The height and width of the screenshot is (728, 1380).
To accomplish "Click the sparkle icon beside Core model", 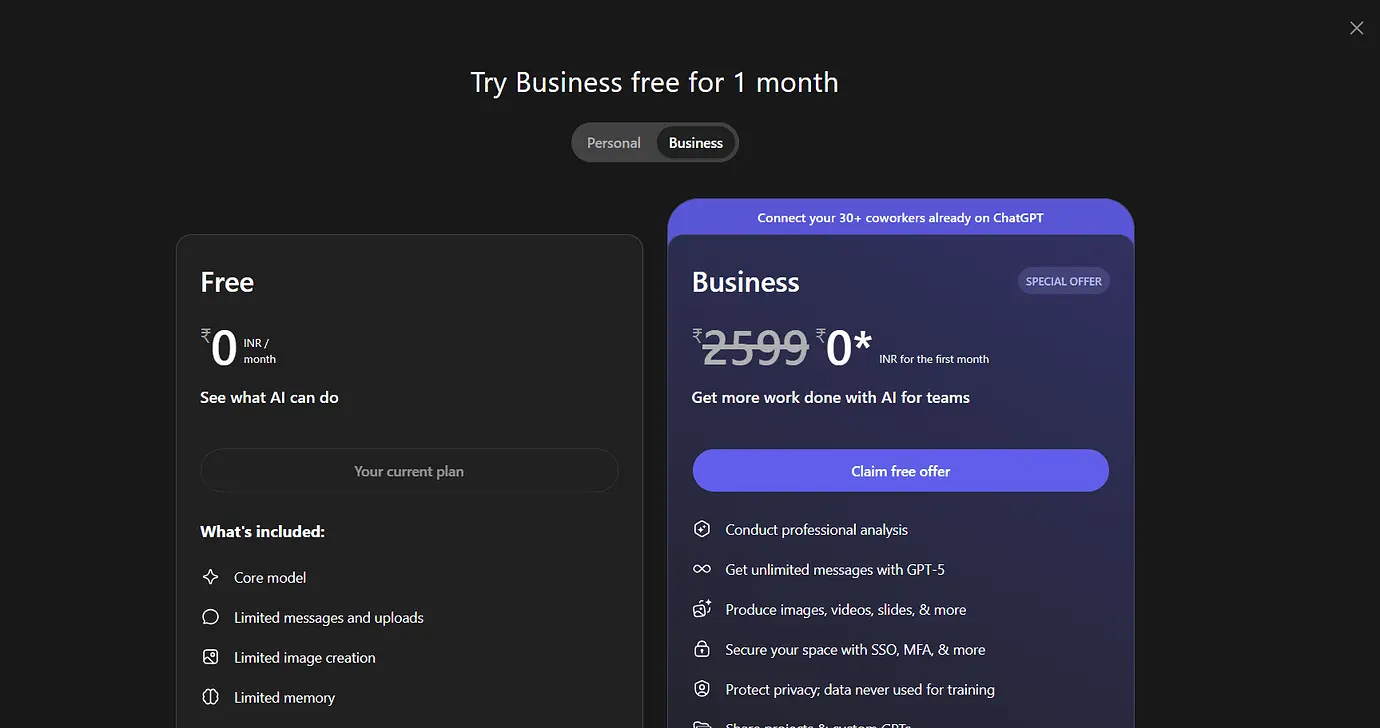I will pyautogui.click(x=210, y=577).
